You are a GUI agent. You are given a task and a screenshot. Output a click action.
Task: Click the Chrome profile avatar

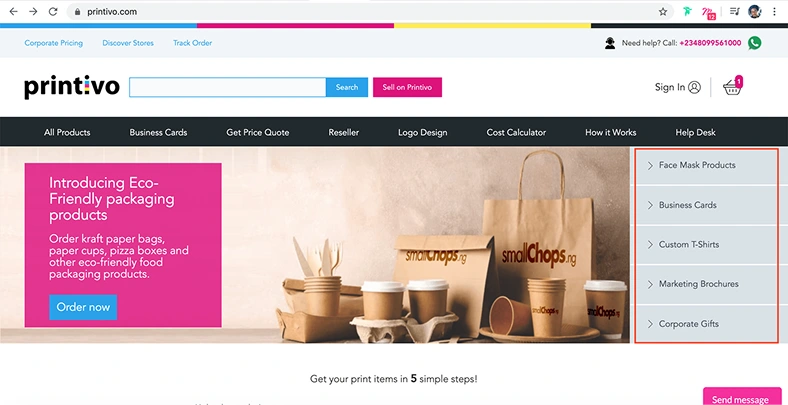(754, 12)
